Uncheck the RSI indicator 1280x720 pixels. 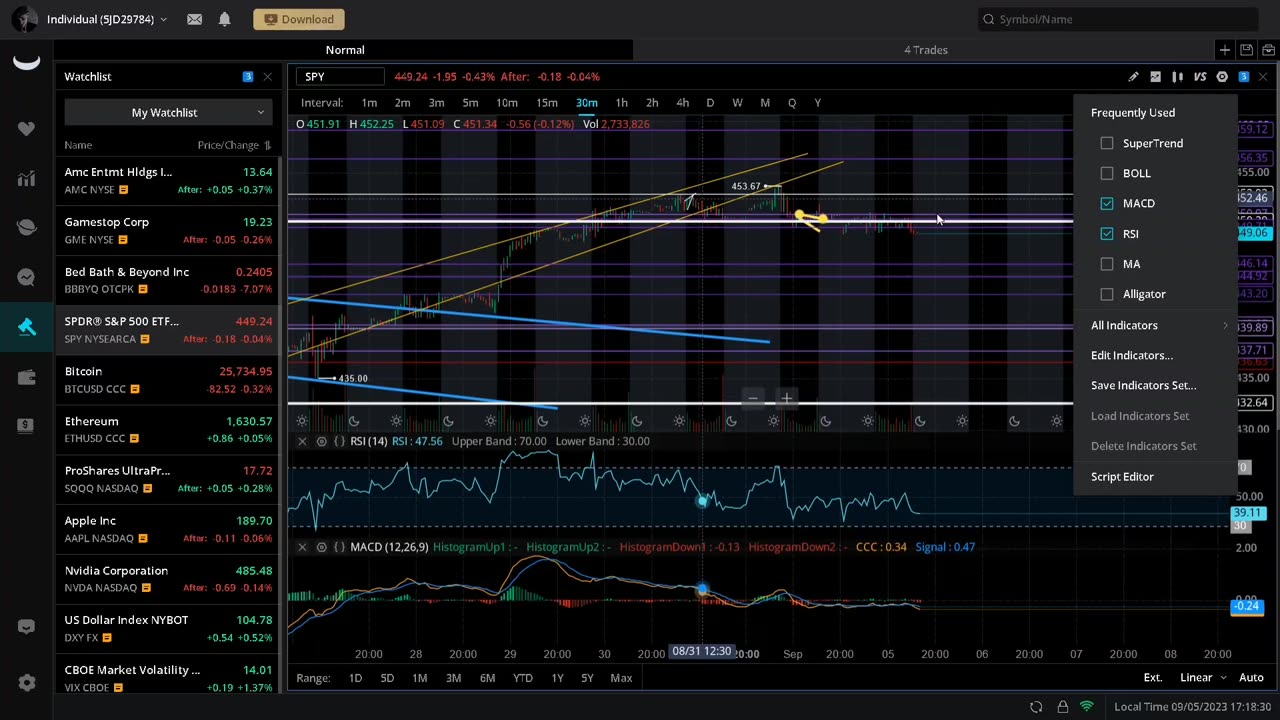pyautogui.click(x=1107, y=233)
